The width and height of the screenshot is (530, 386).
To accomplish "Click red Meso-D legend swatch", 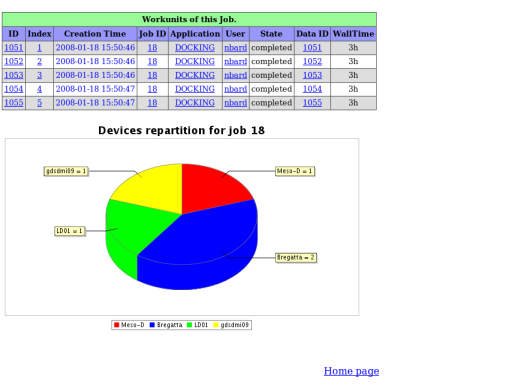I will click(x=117, y=325).
